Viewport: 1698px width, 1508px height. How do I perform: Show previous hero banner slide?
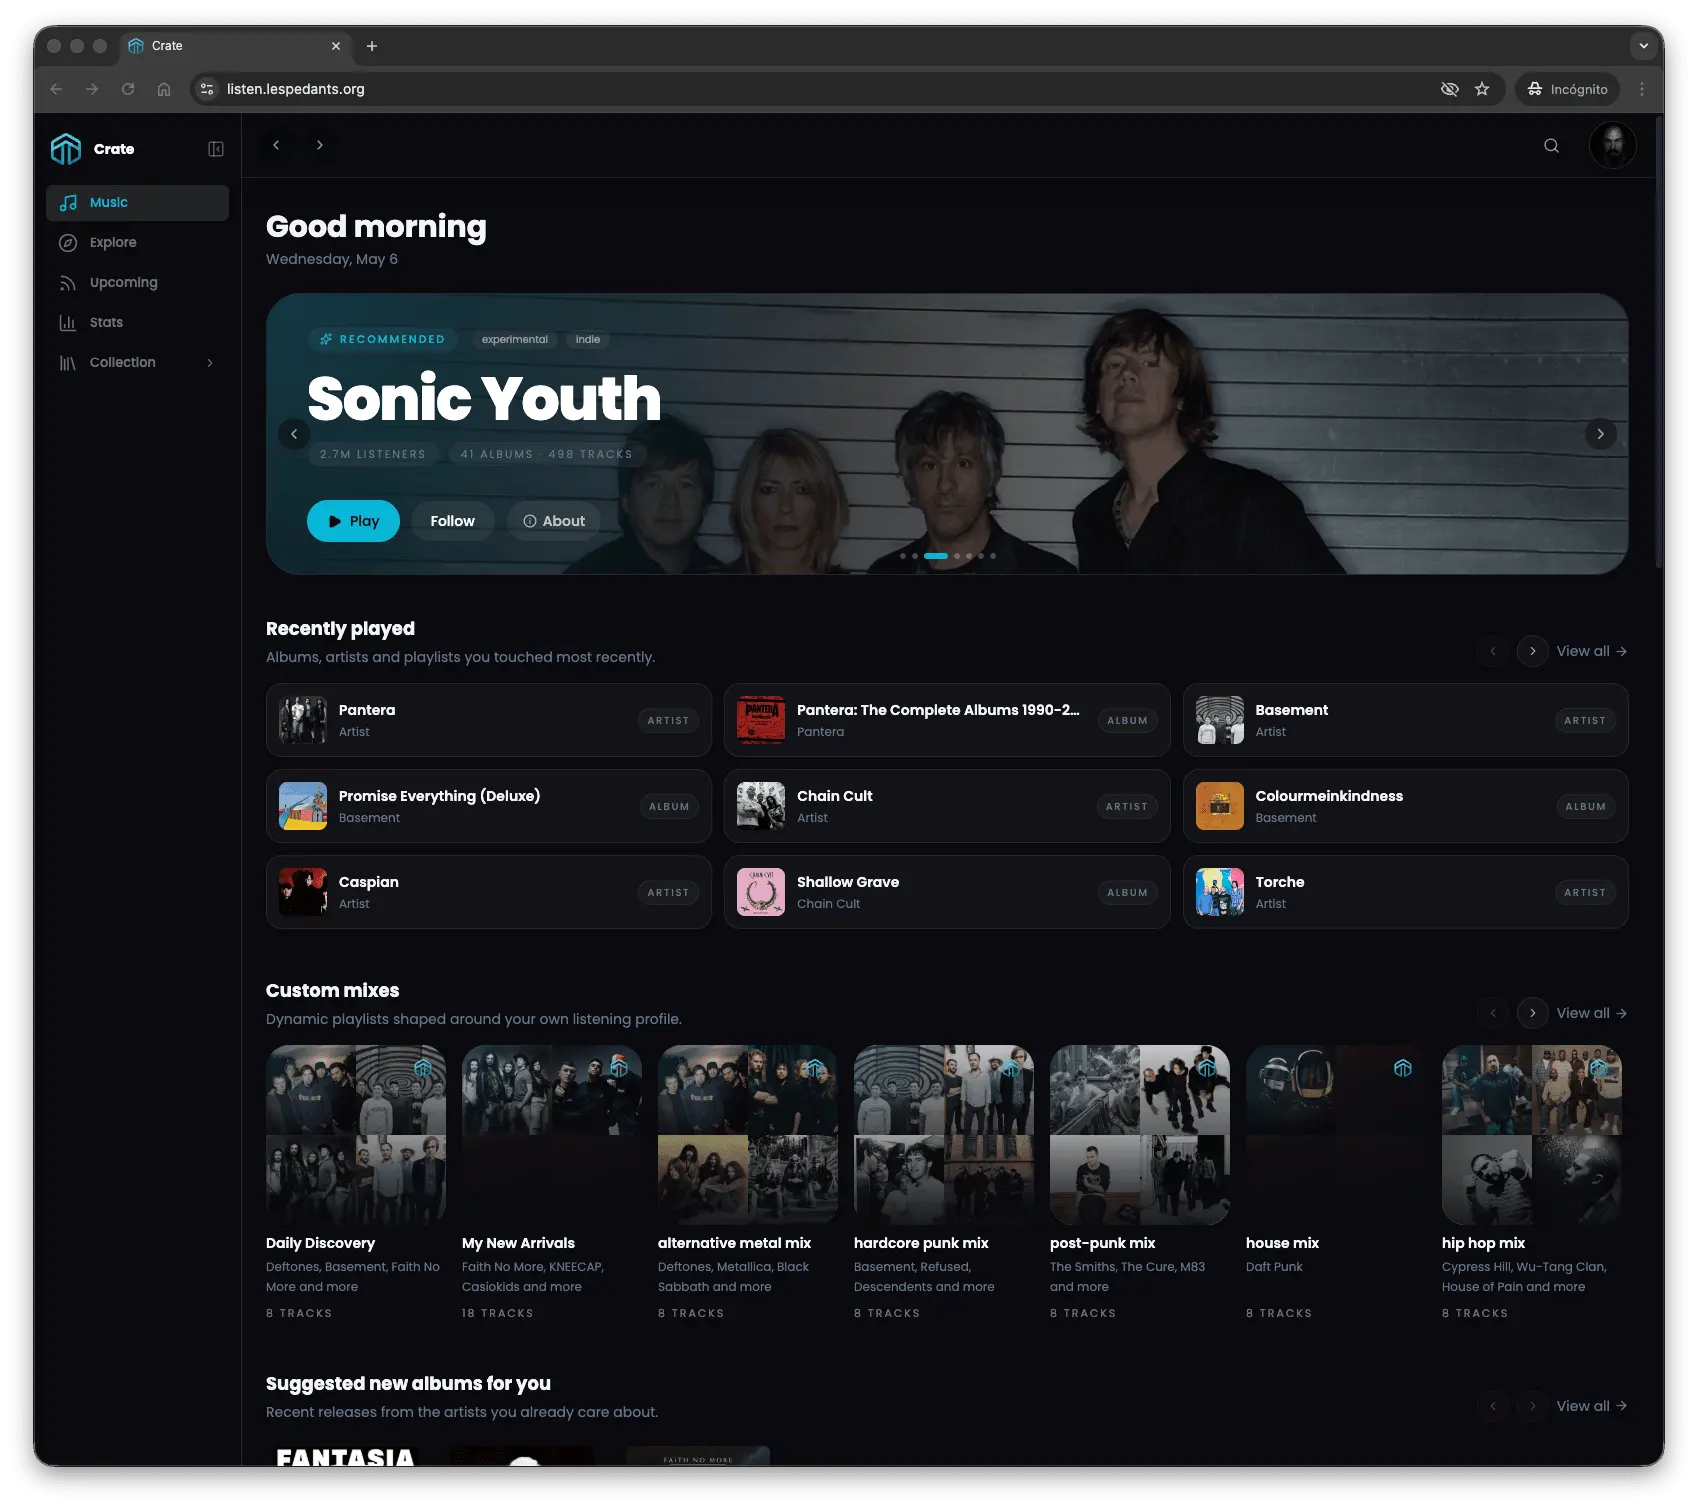[x=294, y=434]
